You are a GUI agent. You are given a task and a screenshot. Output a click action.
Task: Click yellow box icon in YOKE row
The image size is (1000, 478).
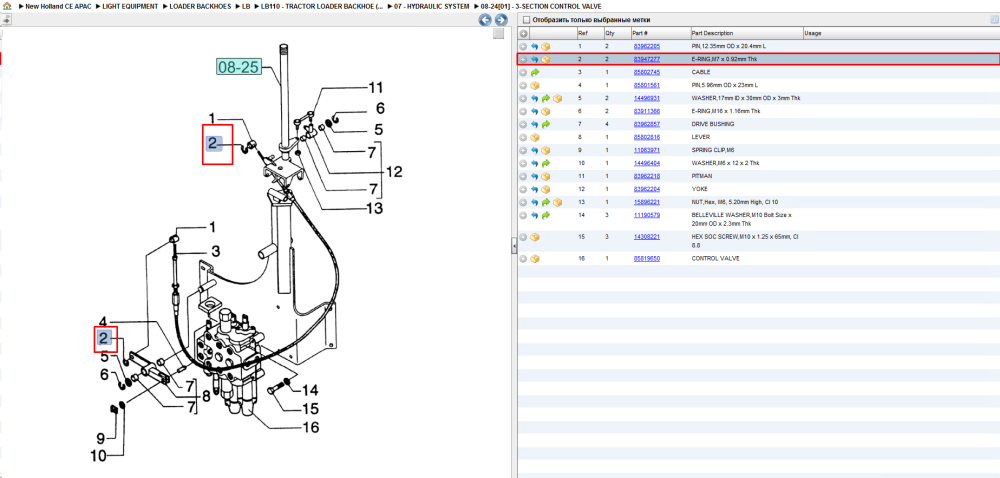click(x=546, y=189)
